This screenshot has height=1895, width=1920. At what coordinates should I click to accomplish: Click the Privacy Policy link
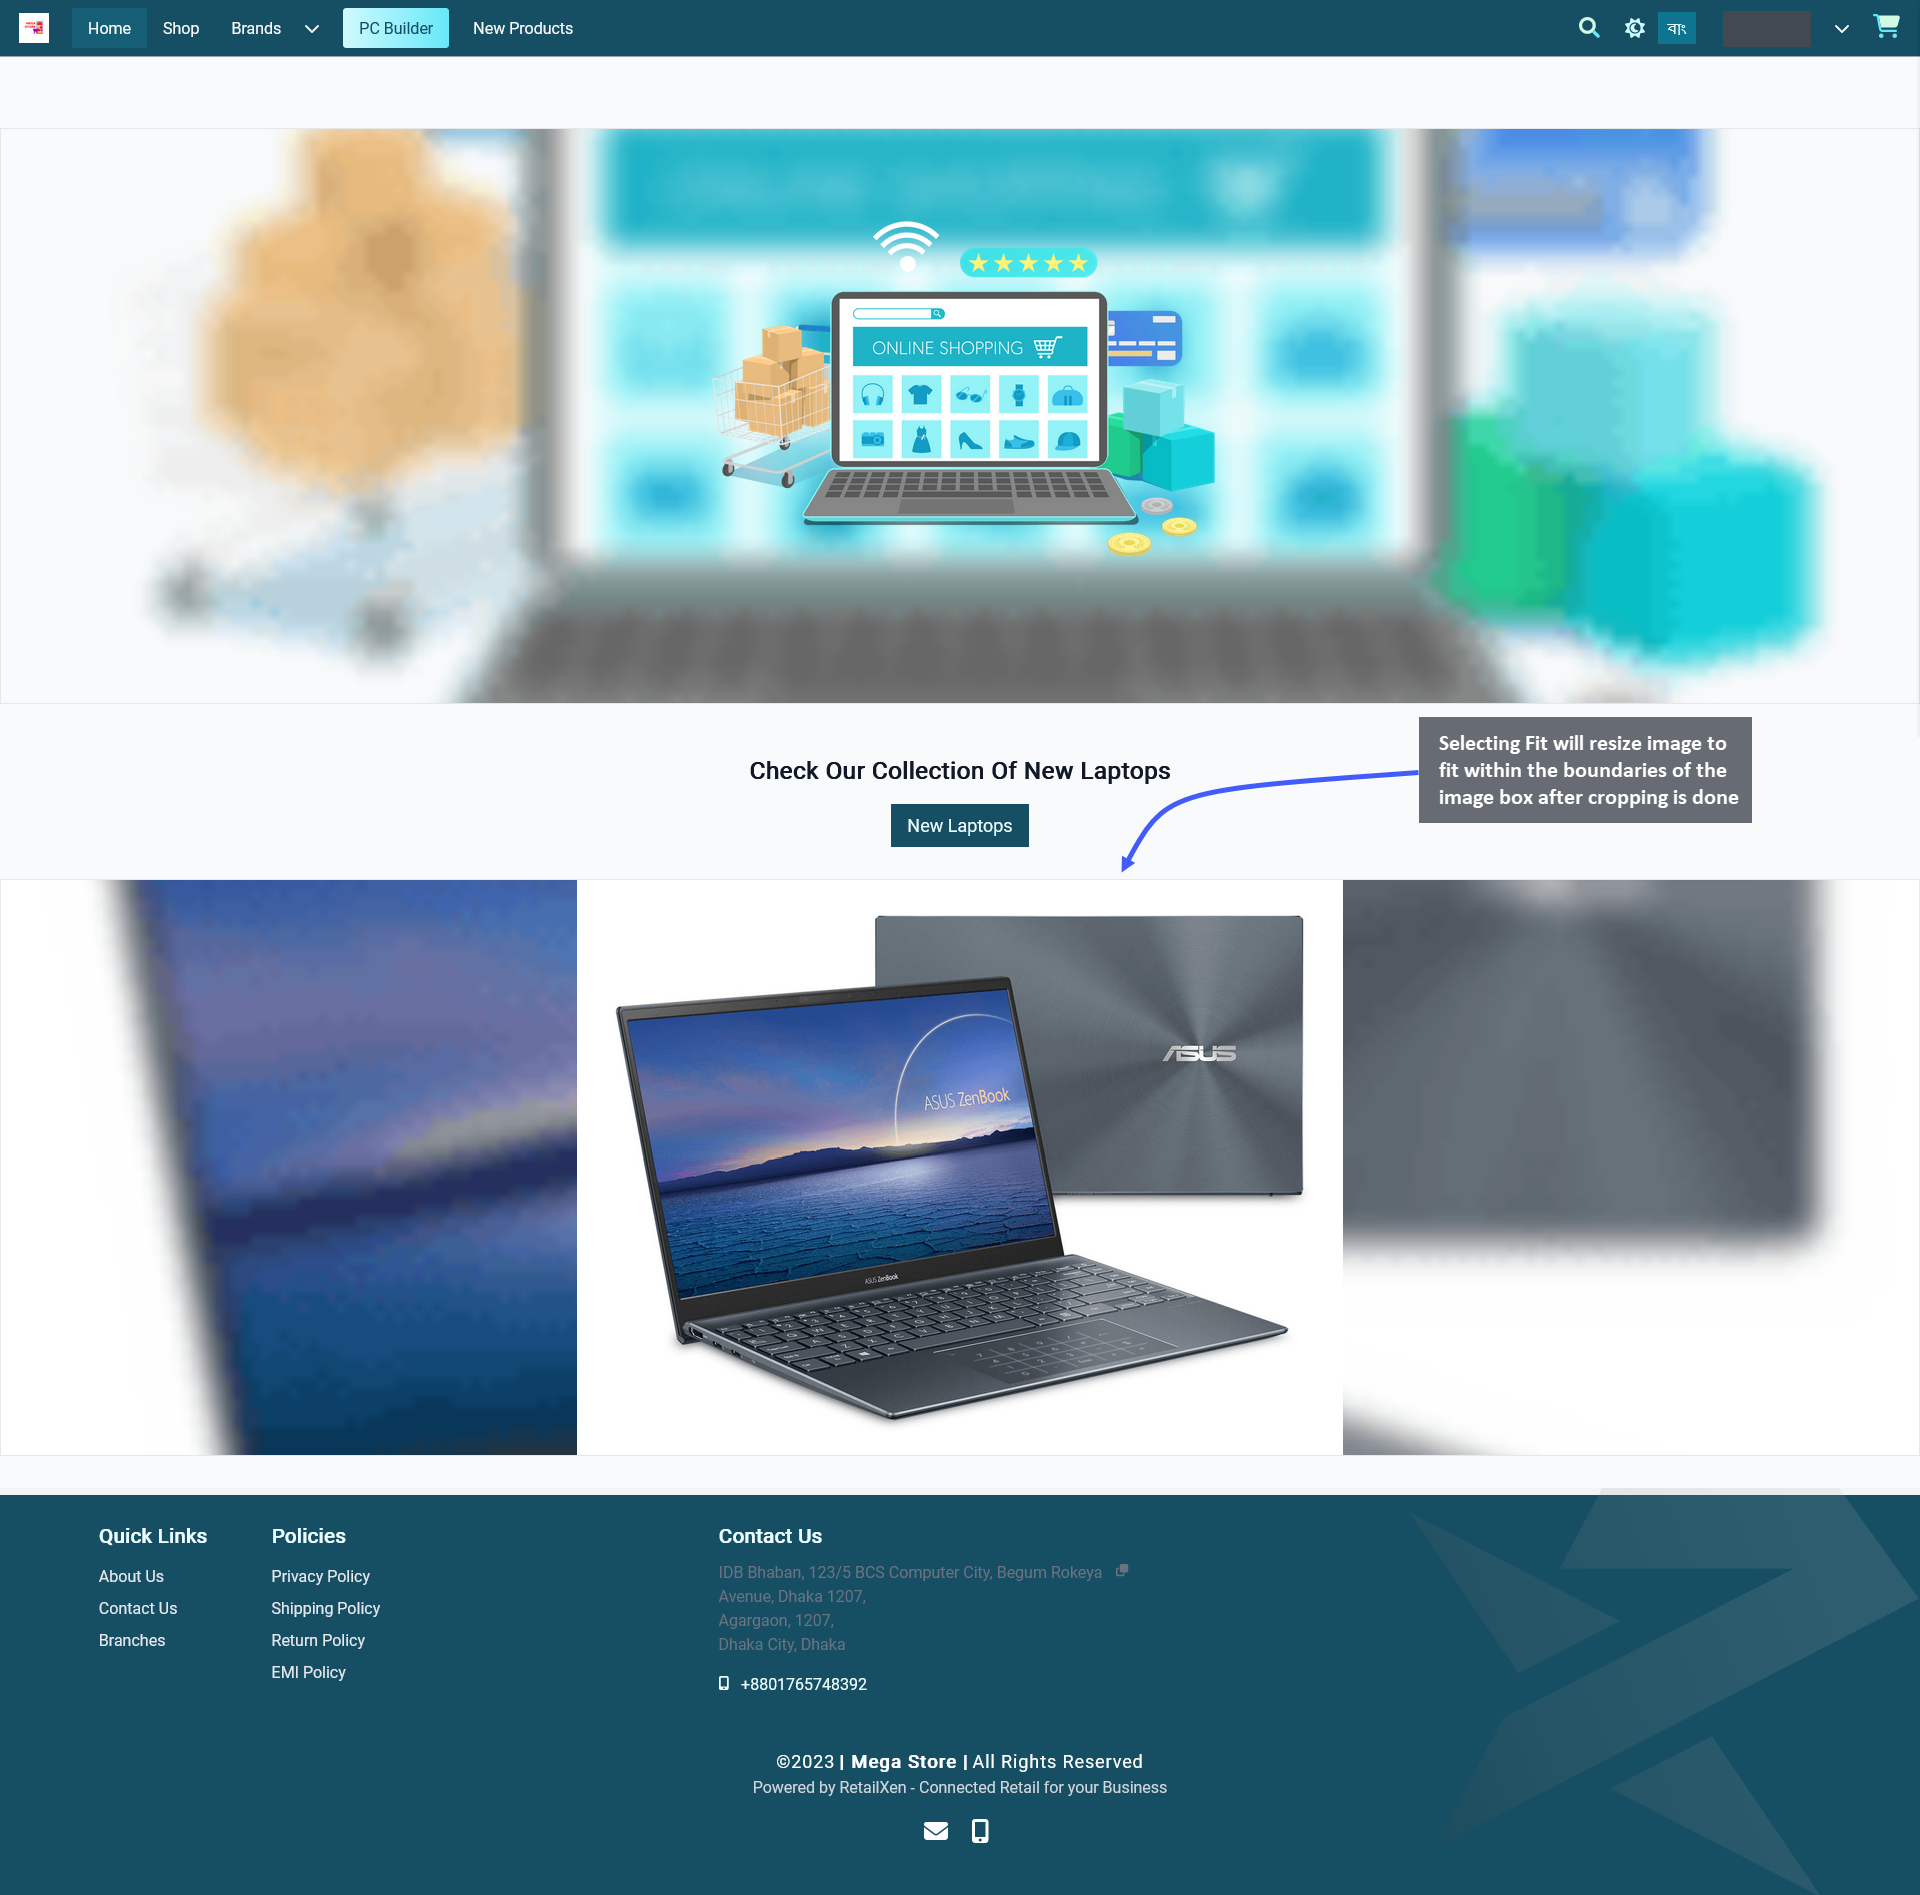click(x=319, y=1576)
